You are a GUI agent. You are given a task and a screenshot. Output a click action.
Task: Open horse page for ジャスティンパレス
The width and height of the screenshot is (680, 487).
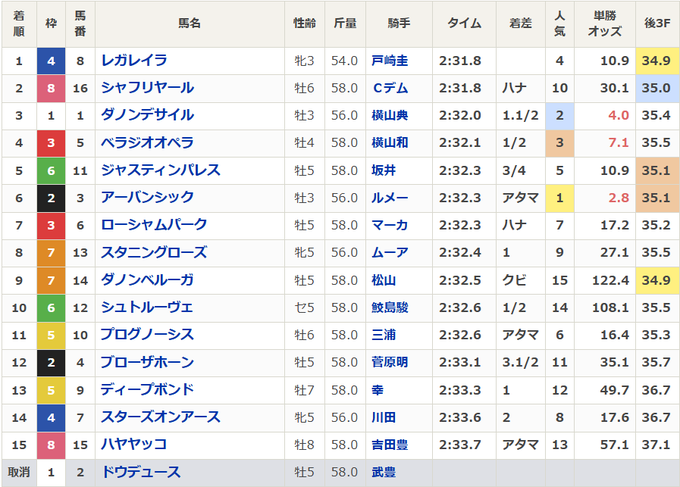pyautogui.click(x=160, y=170)
